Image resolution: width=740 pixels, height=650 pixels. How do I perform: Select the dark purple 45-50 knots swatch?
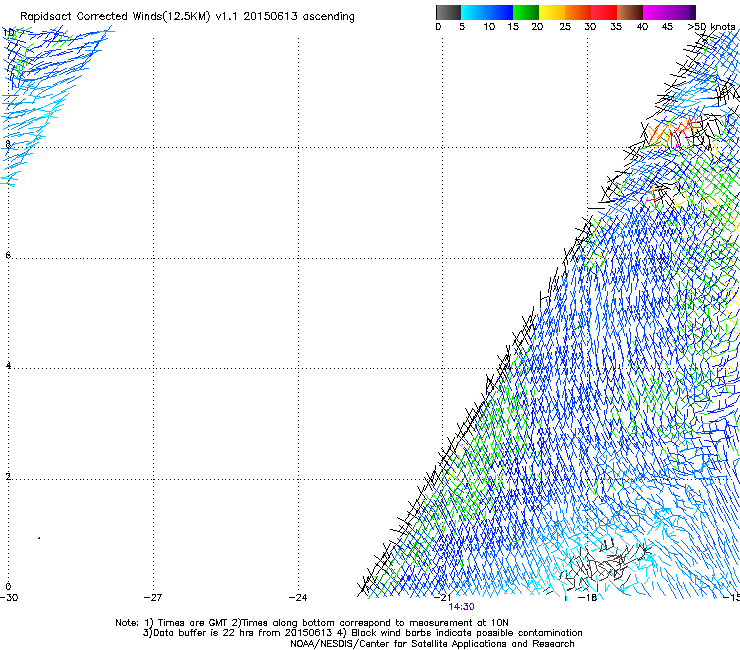pyautogui.click(x=682, y=12)
